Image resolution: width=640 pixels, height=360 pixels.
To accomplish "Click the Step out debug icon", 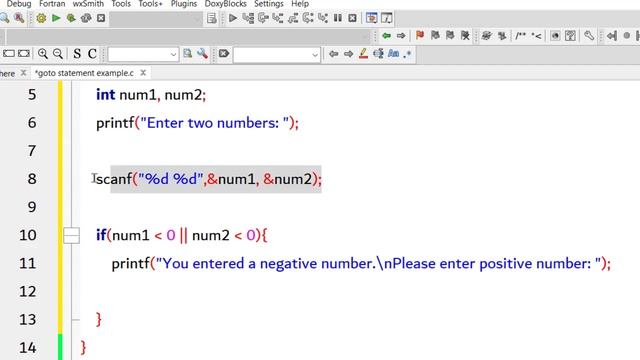I will click(x=293, y=18).
